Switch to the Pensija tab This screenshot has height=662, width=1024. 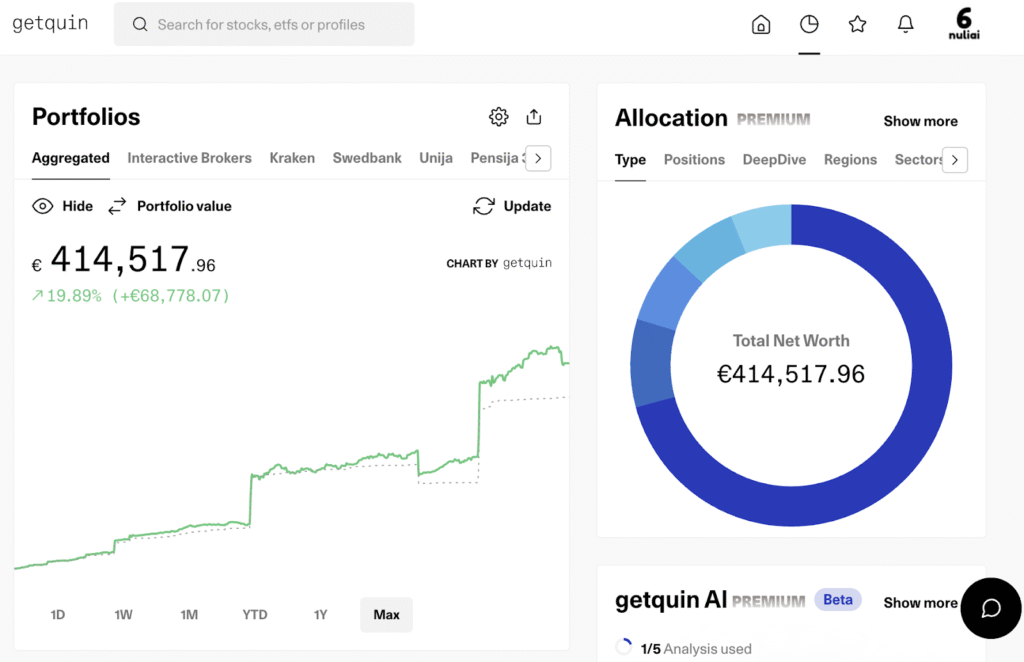pos(498,158)
